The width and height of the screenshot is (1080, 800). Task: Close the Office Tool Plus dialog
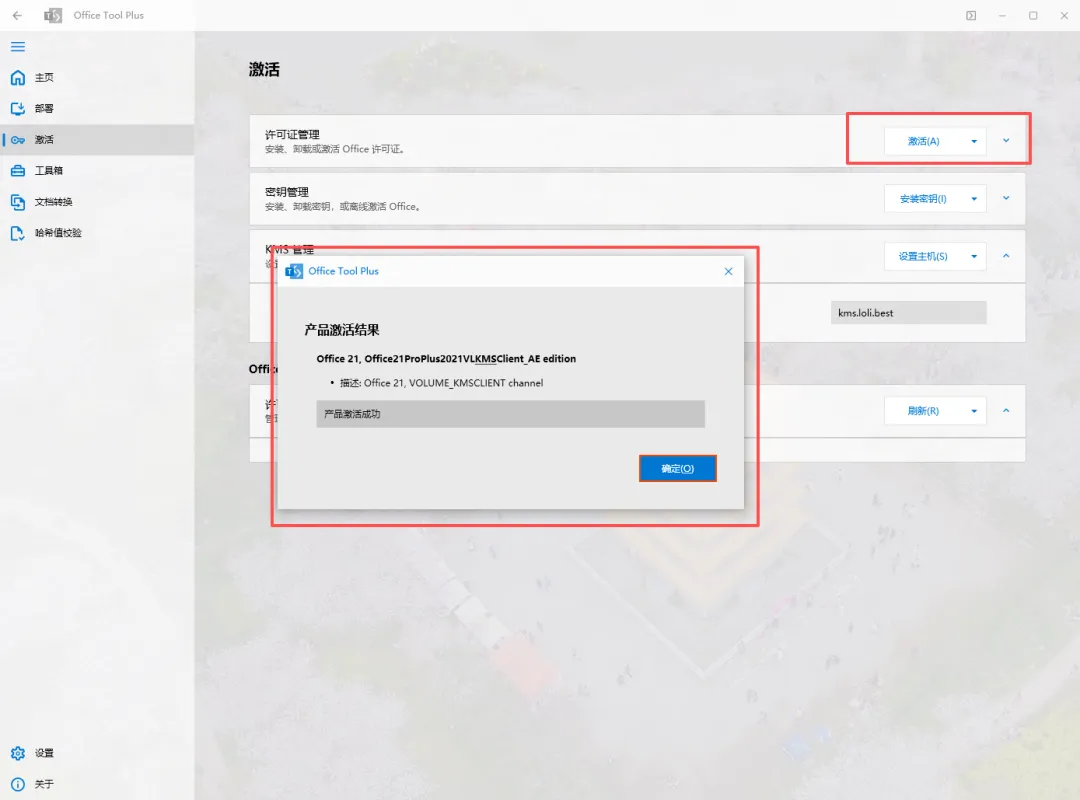(728, 271)
